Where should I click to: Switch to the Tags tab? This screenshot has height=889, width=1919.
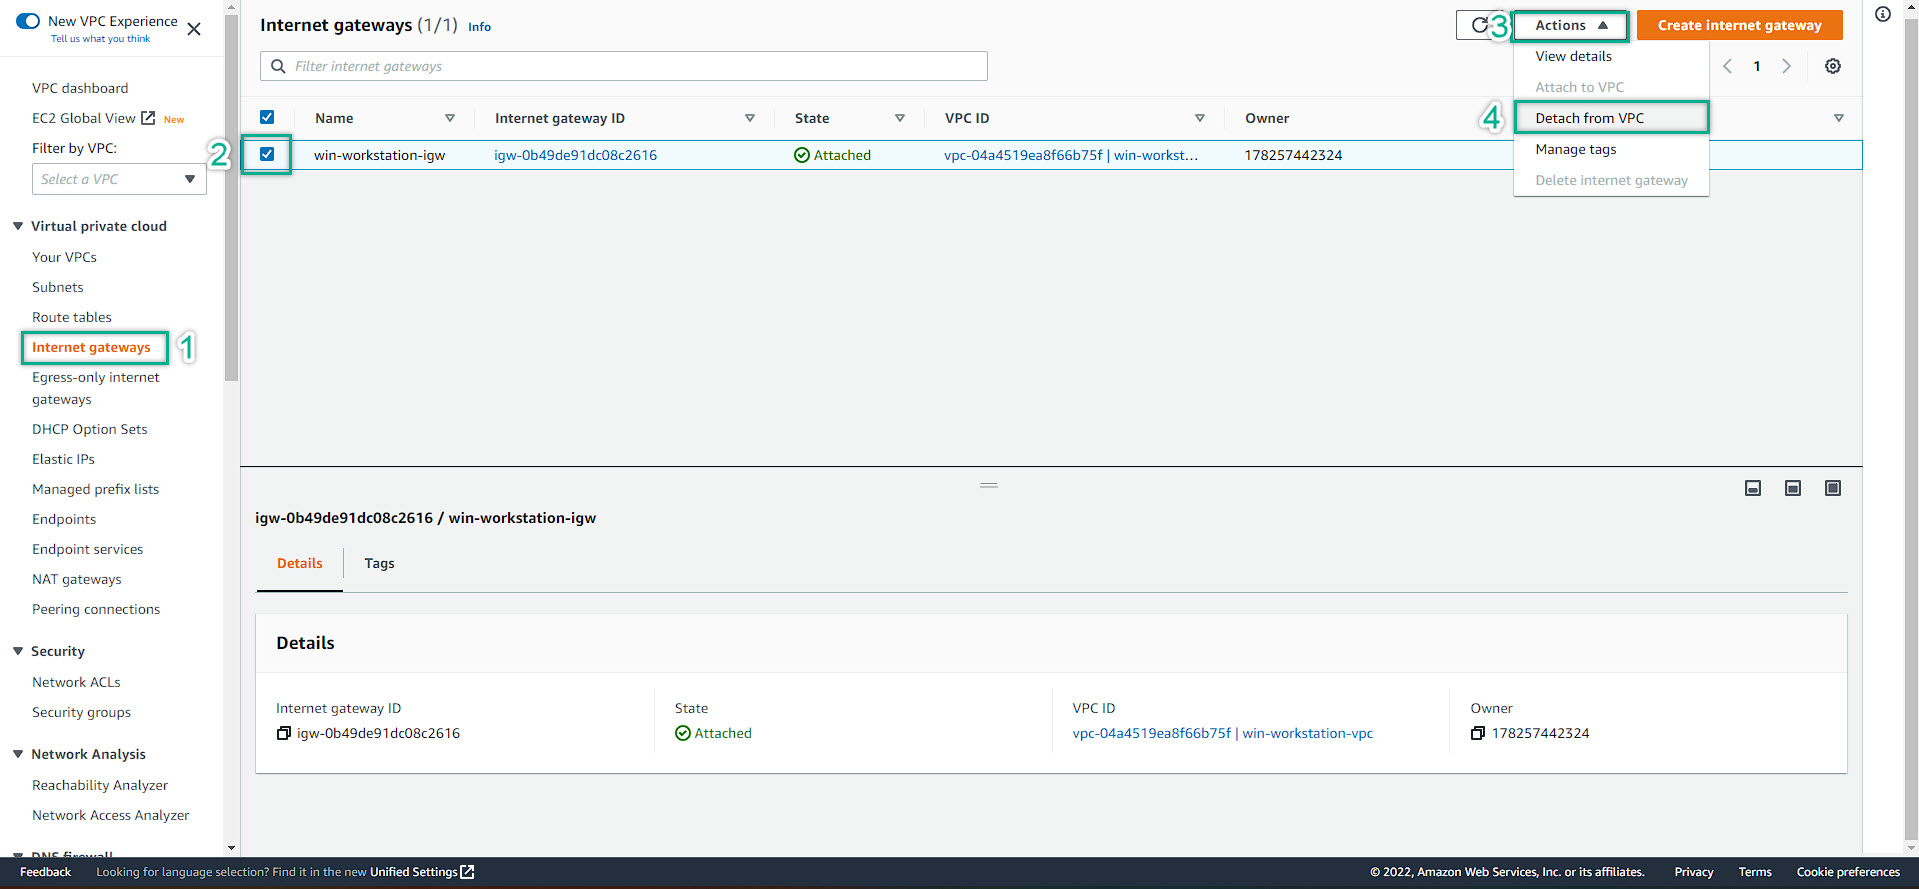(x=379, y=563)
